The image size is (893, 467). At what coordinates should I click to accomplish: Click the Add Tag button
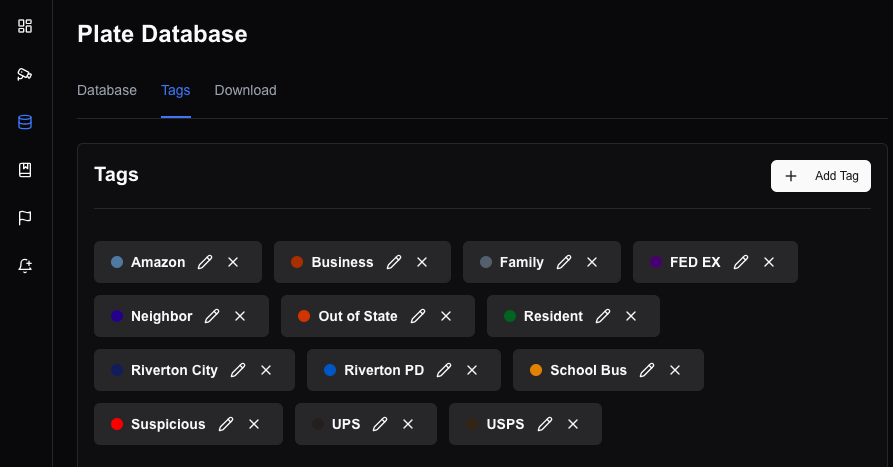click(821, 176)
